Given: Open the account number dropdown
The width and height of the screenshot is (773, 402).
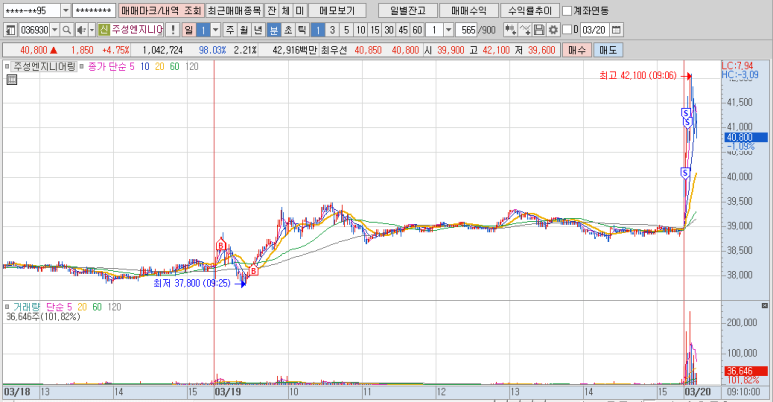Looking at the screenshot, I should tap(66, 10).
